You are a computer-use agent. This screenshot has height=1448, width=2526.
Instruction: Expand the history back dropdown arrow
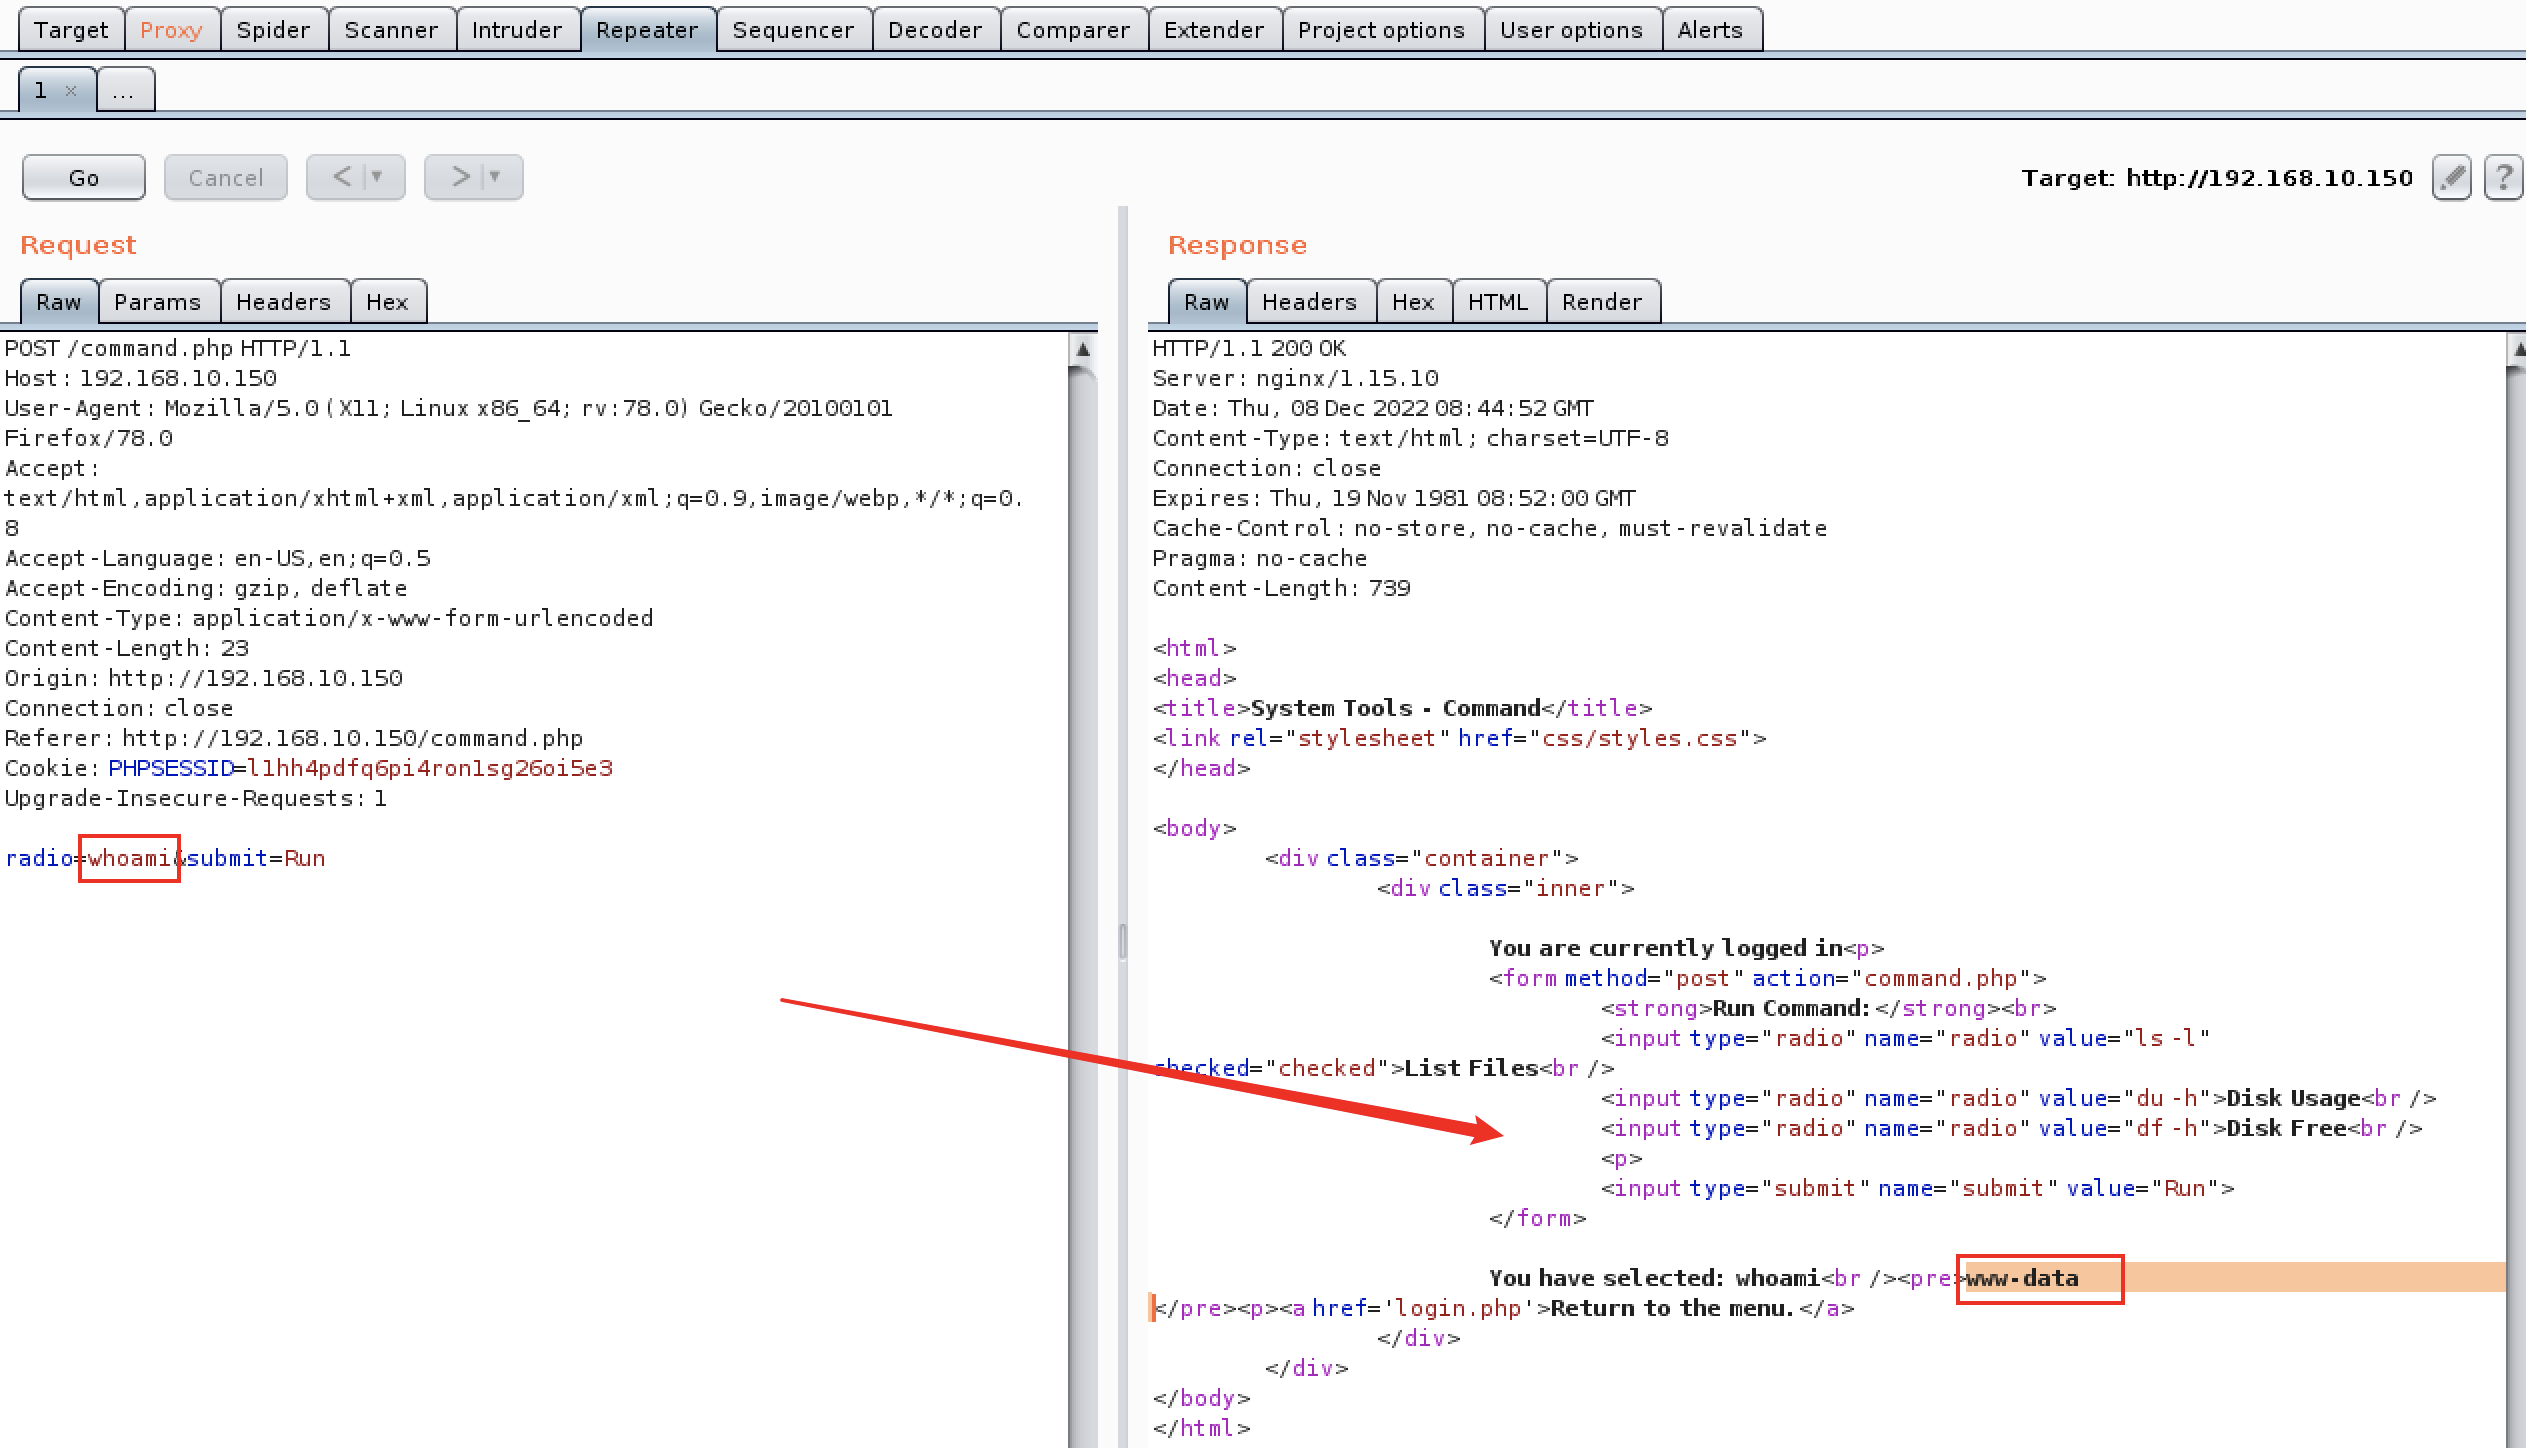click(x=378, y=178)
